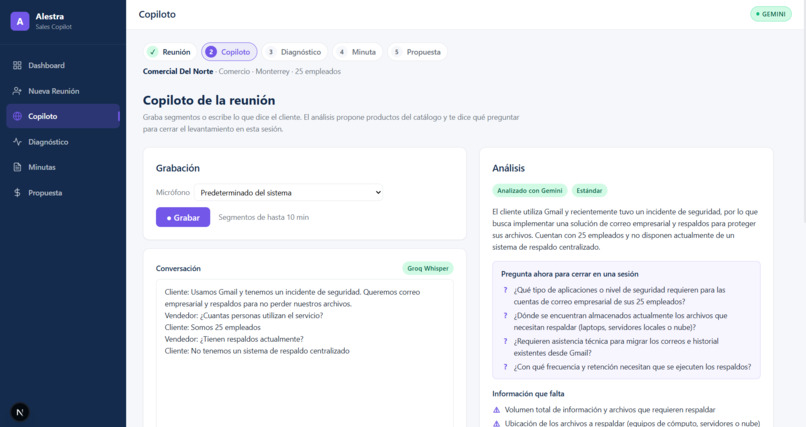
Task: Click the number 2 circle on Copiloto step
Action: (211, 52)
